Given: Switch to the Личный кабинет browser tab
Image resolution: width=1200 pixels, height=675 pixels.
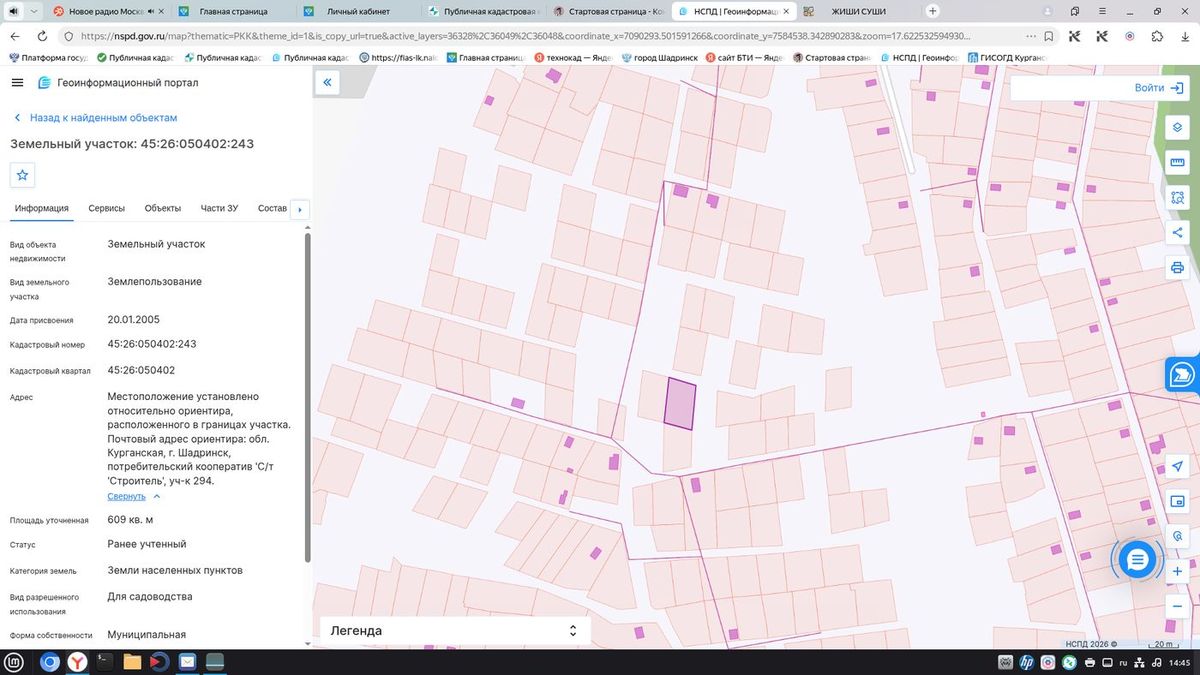Looking at the screenshot, I should pos(358,11).
